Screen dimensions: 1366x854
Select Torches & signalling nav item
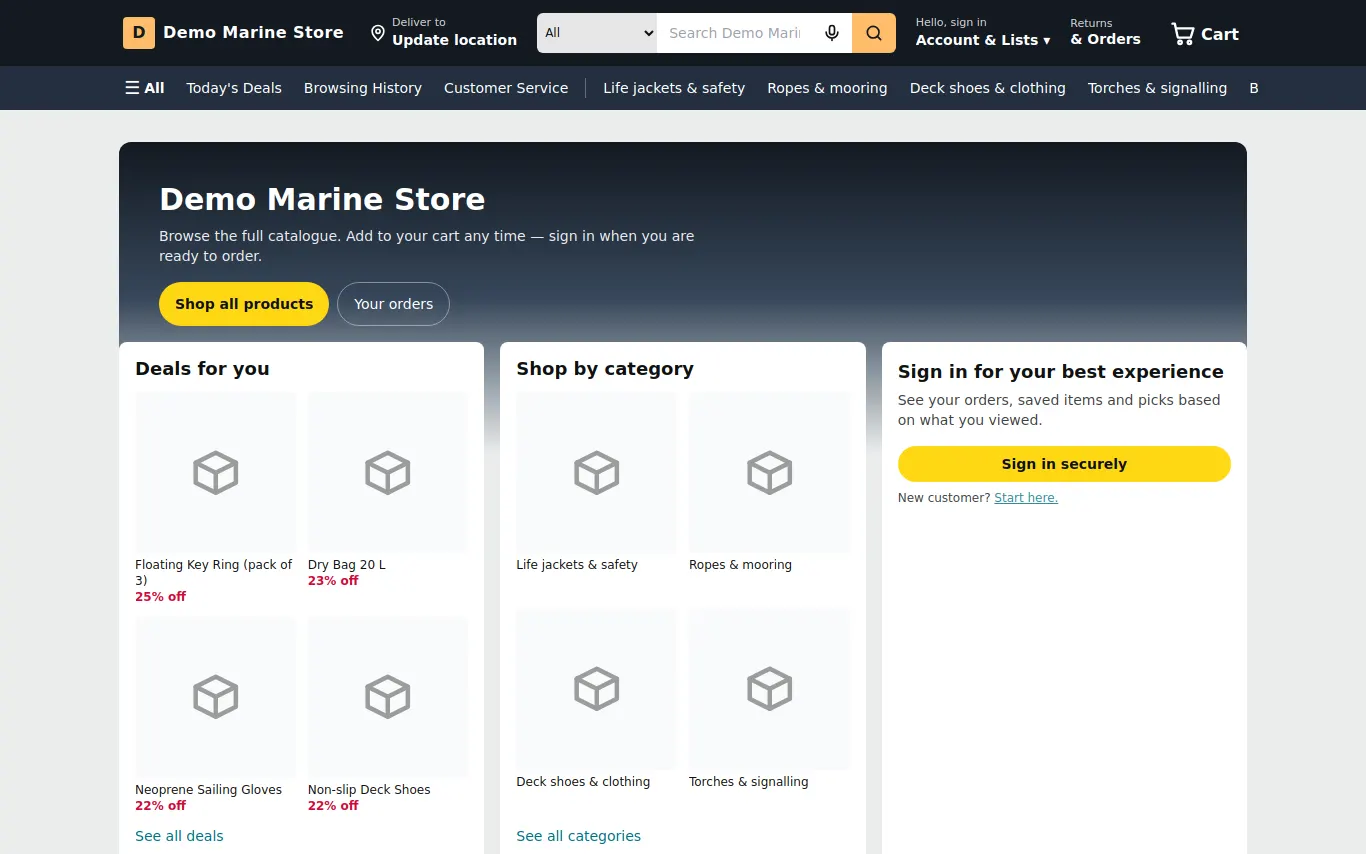pyautogui.click(x=1157, y=88)
